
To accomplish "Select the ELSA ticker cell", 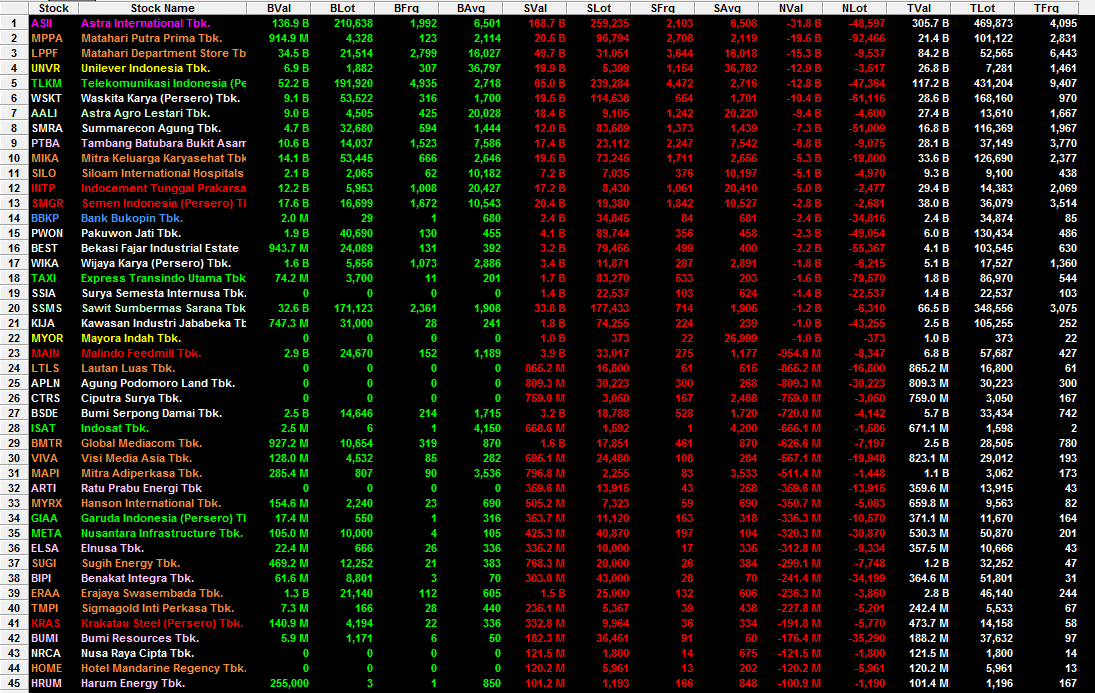I will (45, 549).
